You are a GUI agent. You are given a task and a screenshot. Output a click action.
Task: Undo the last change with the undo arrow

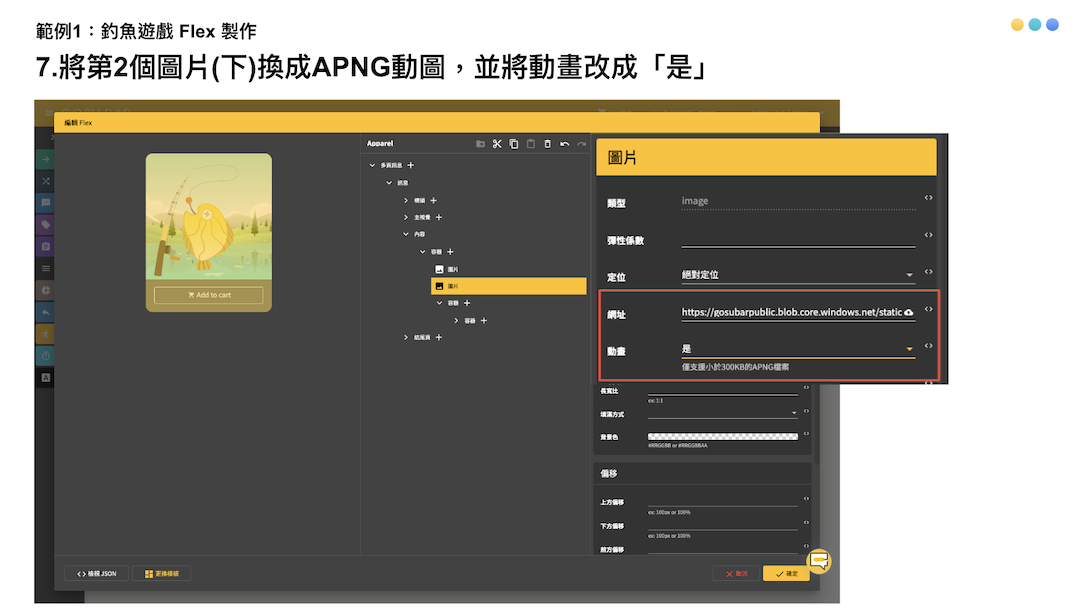pyautogui.click(x=565, y=144)
